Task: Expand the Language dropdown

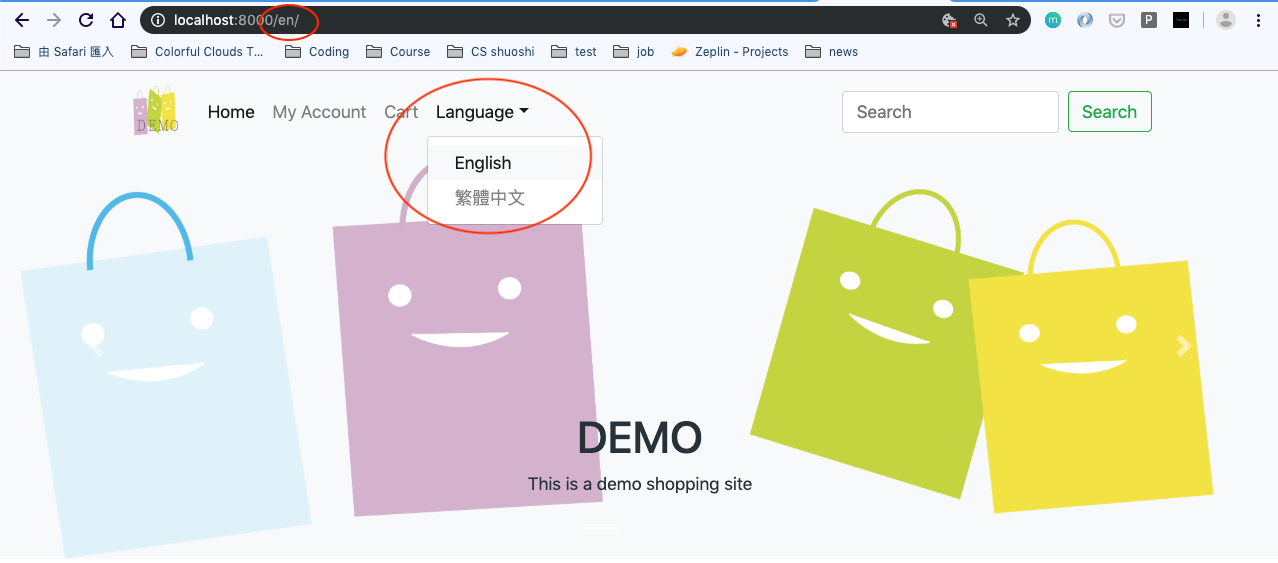Action: coord(482,112)
